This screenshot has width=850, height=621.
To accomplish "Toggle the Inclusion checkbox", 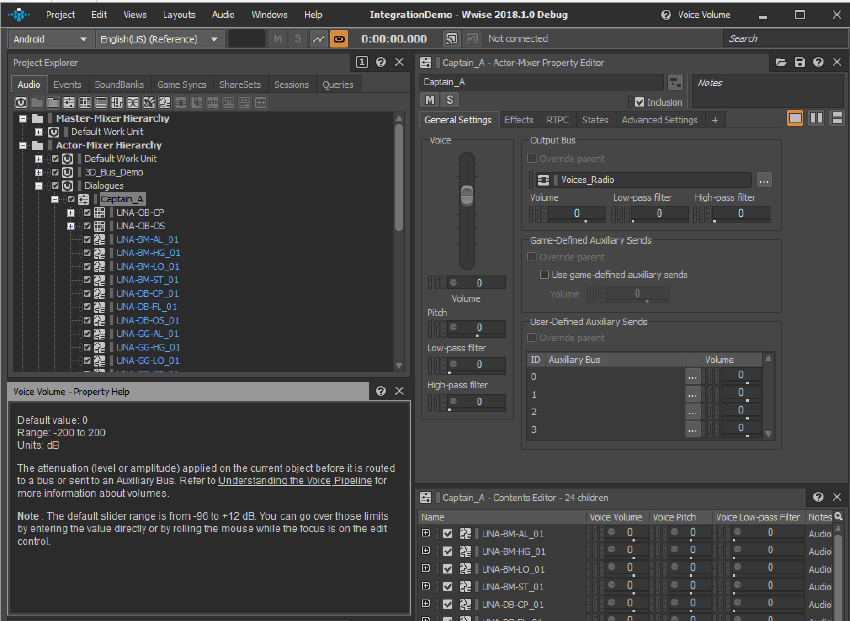I will [639, 102].
